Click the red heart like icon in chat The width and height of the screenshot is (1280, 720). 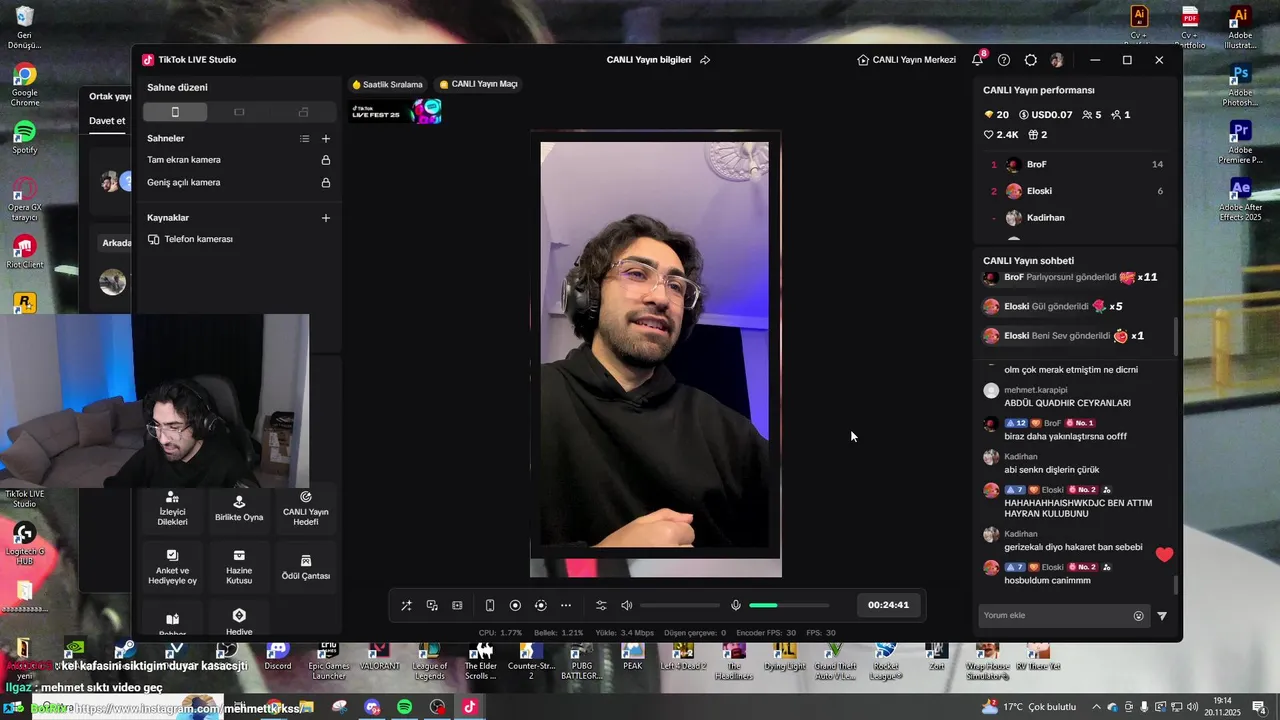point(1164,555)
